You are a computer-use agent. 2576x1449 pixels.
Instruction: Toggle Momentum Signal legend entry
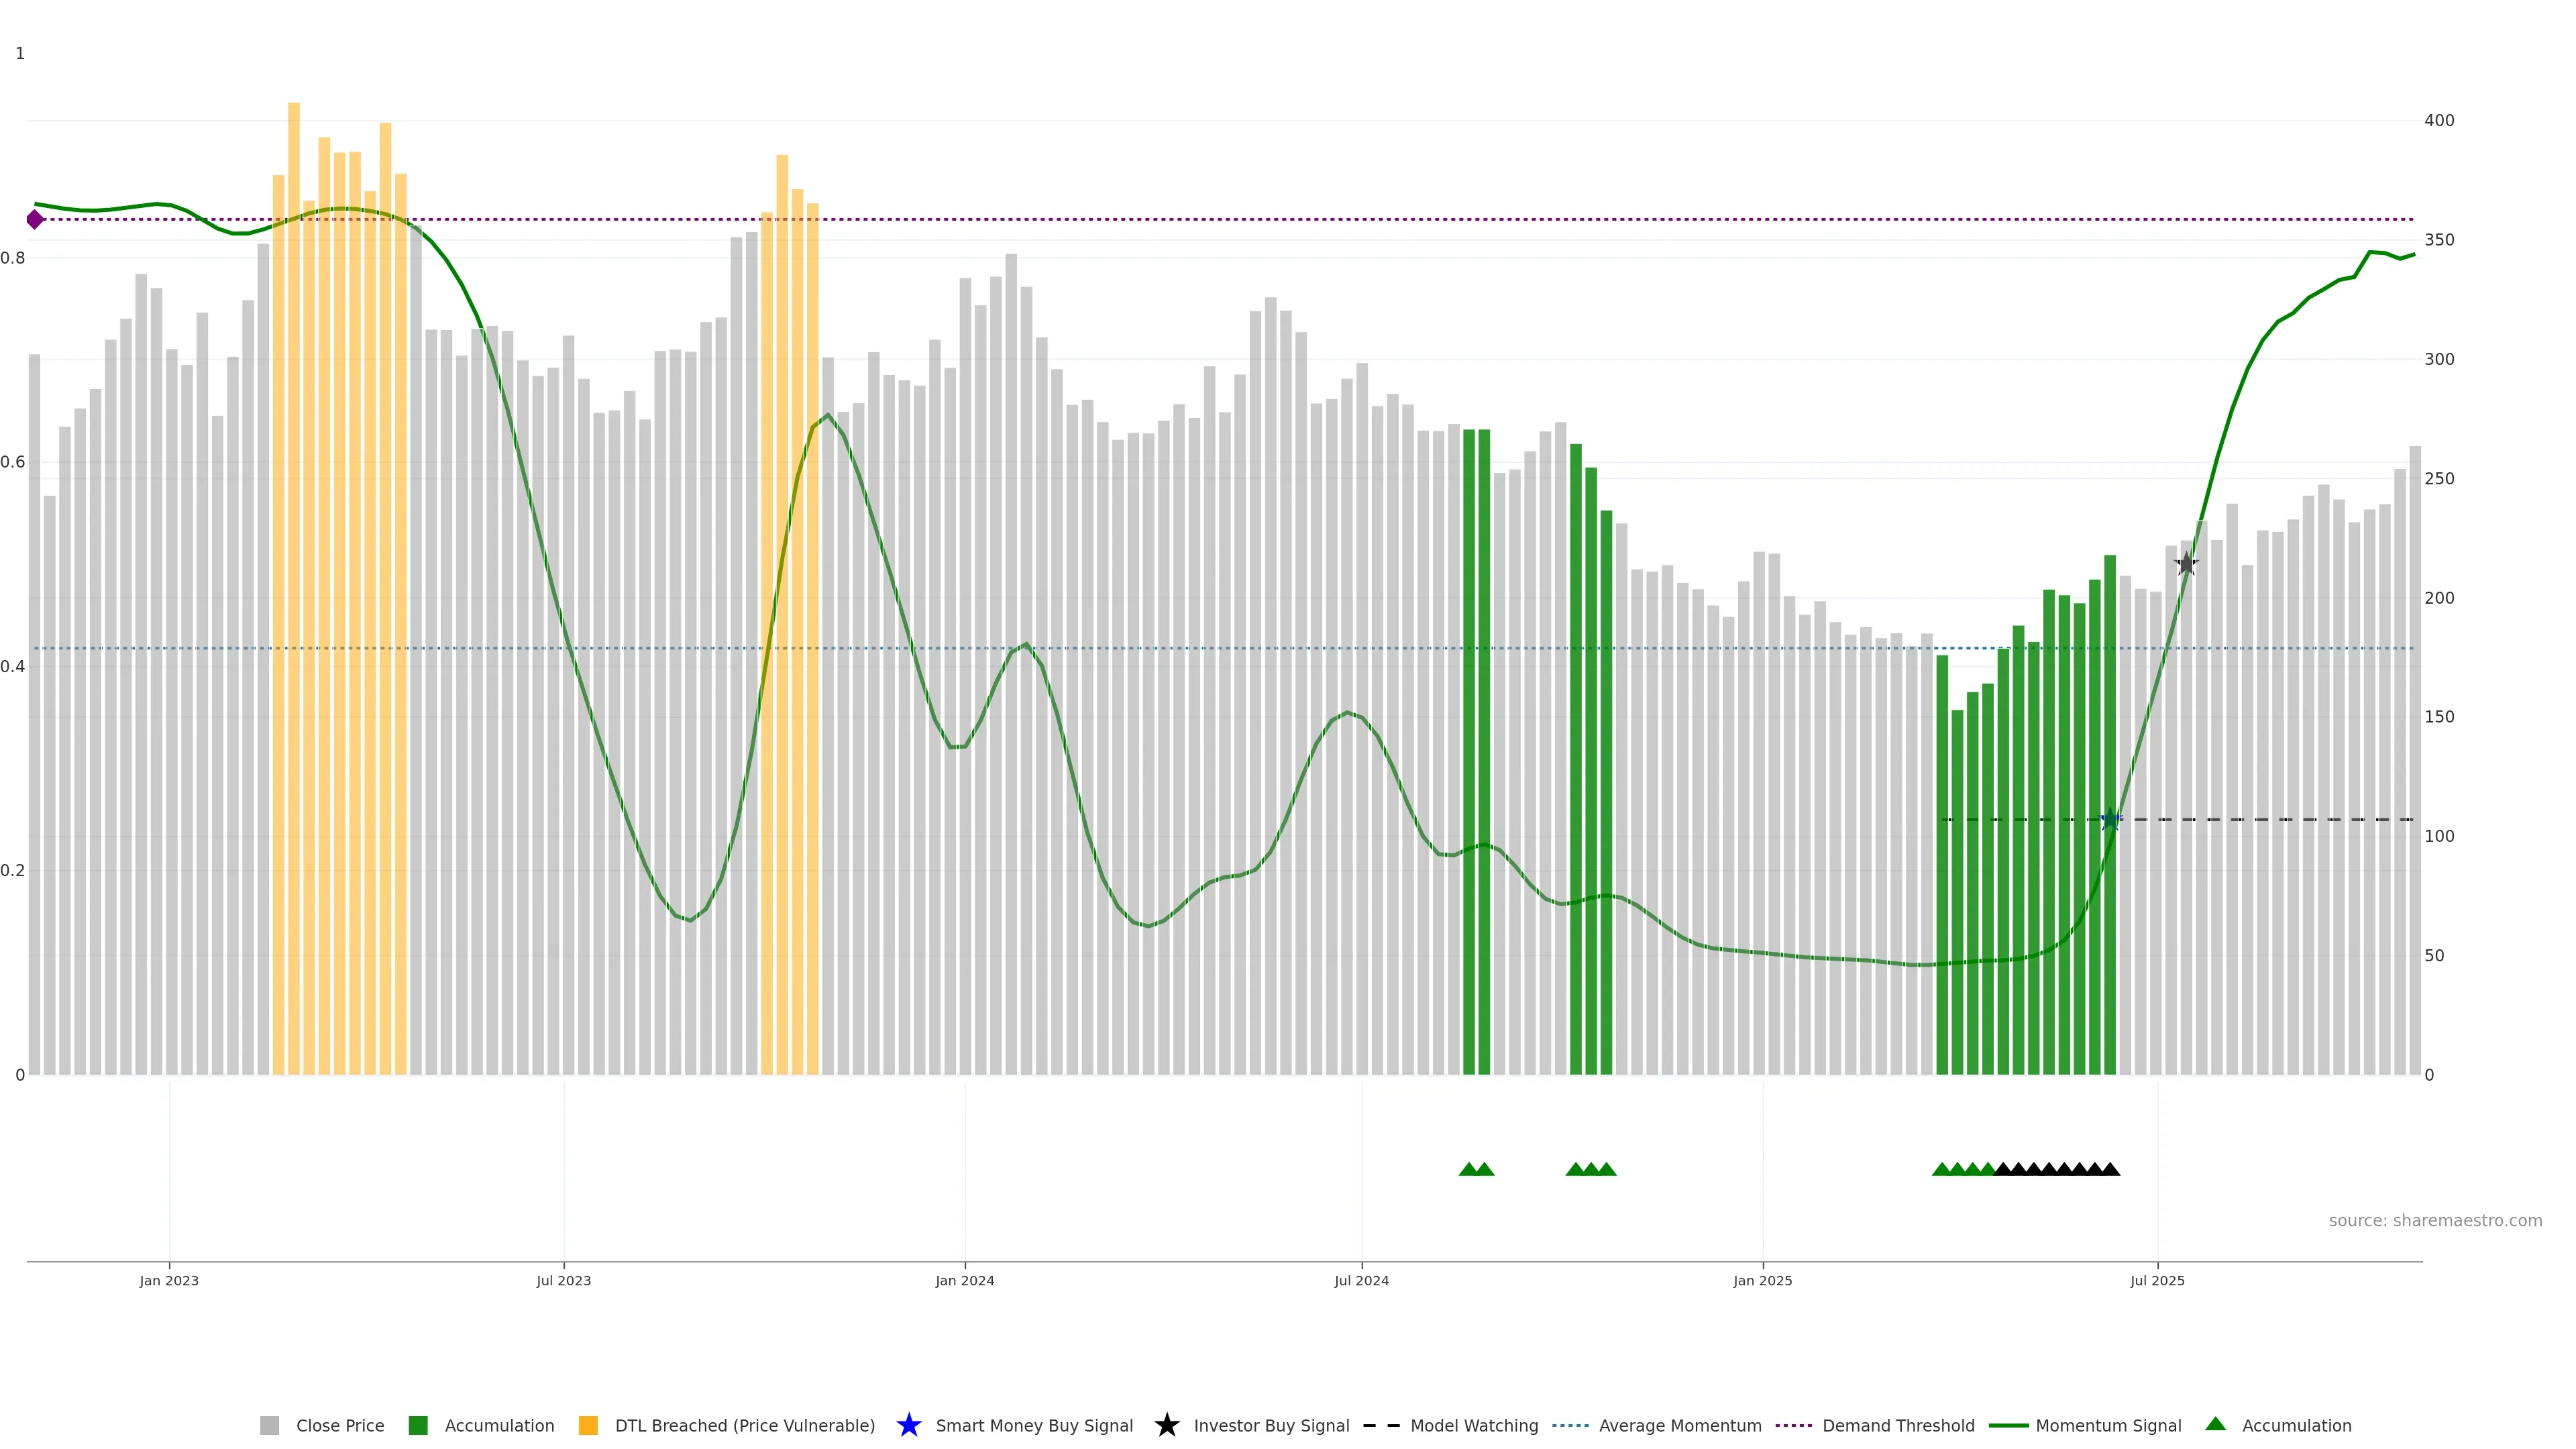2108,1426
